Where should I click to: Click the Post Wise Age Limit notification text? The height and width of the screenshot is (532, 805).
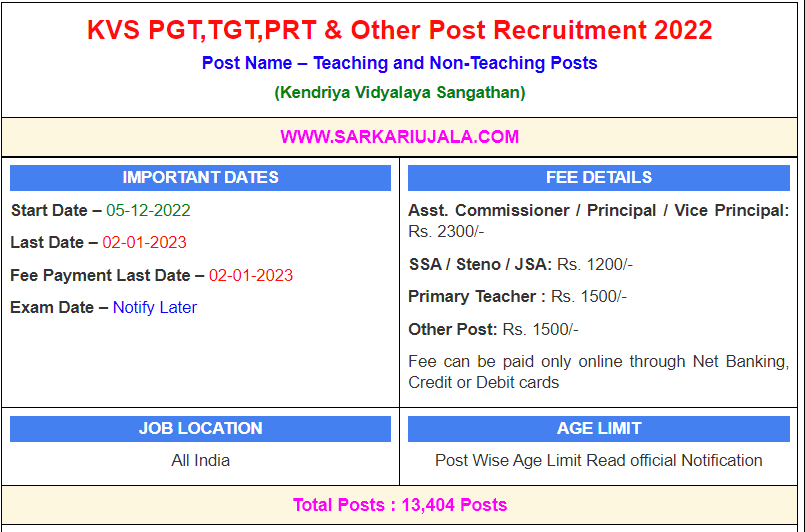598,461
